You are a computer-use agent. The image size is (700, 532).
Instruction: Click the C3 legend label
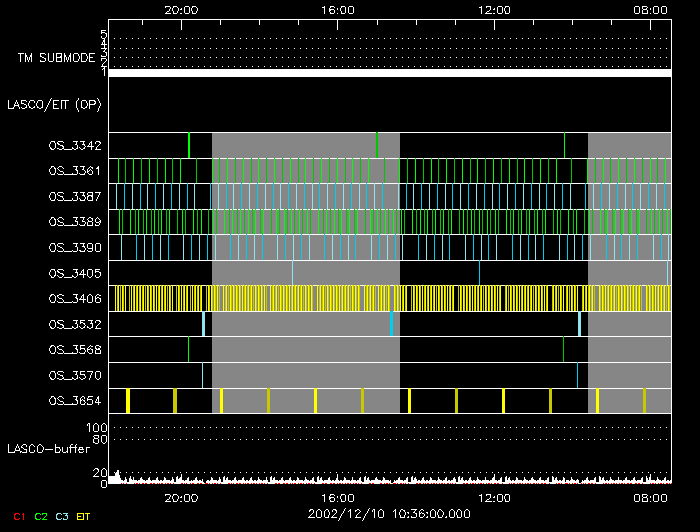pos(63,516)
